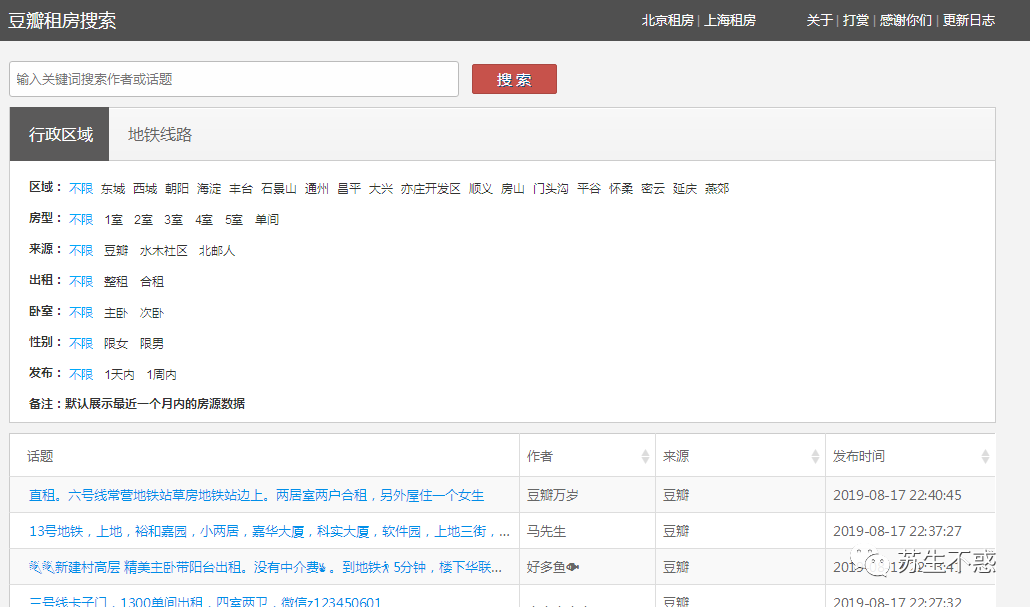Screen dimensions: 1030x607
Task: Choose 4室 room type
Action: 204,219
